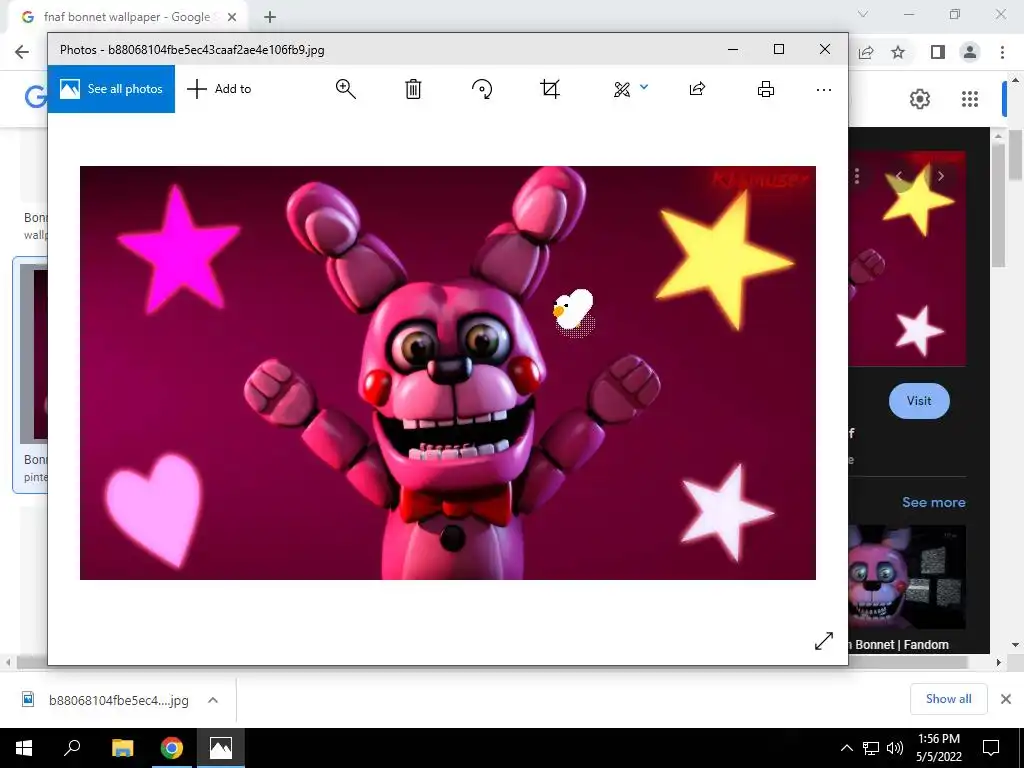Zoom into the photo with magnifier icon
Screen dimensions: 1024x768
pyautogui.click(x=345, y=89)
